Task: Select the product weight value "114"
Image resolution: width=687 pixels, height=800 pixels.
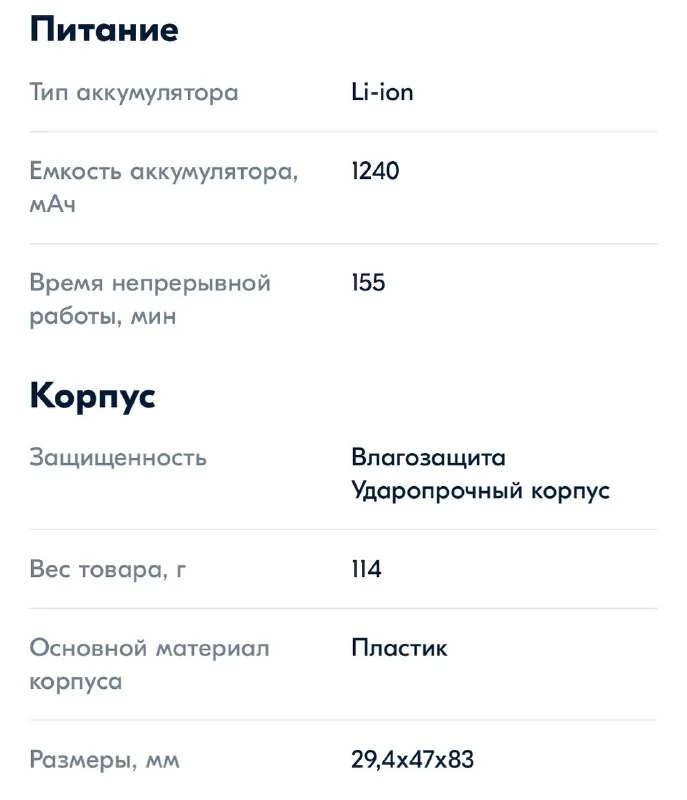Action: [x=366, y=570]
